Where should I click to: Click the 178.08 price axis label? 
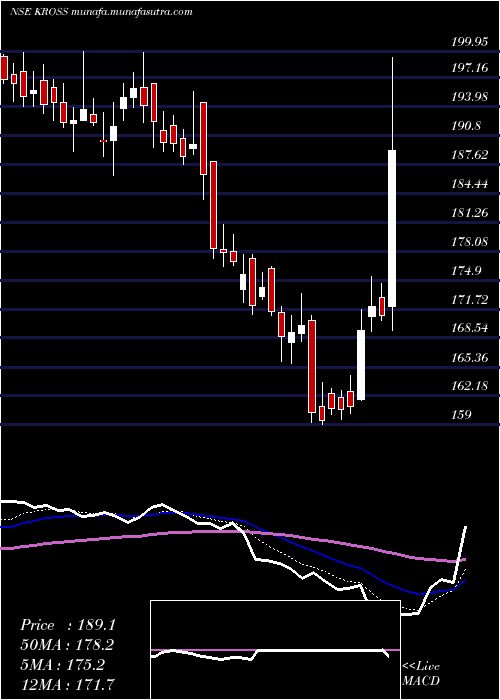click(469, 242)
